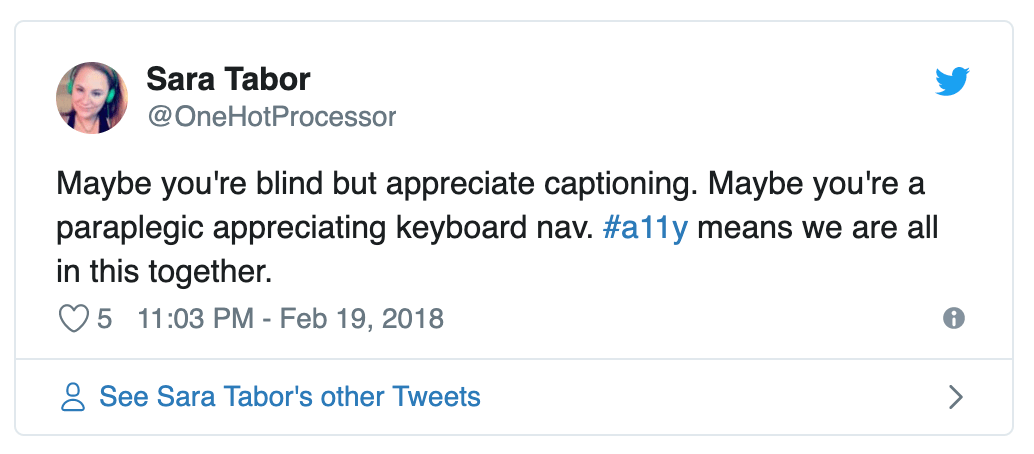This screenshot has height=454, width=1034.
Task: Click the word 'paraplegic' in tweet
Action: pyautogui.click(x=131, y=230)
